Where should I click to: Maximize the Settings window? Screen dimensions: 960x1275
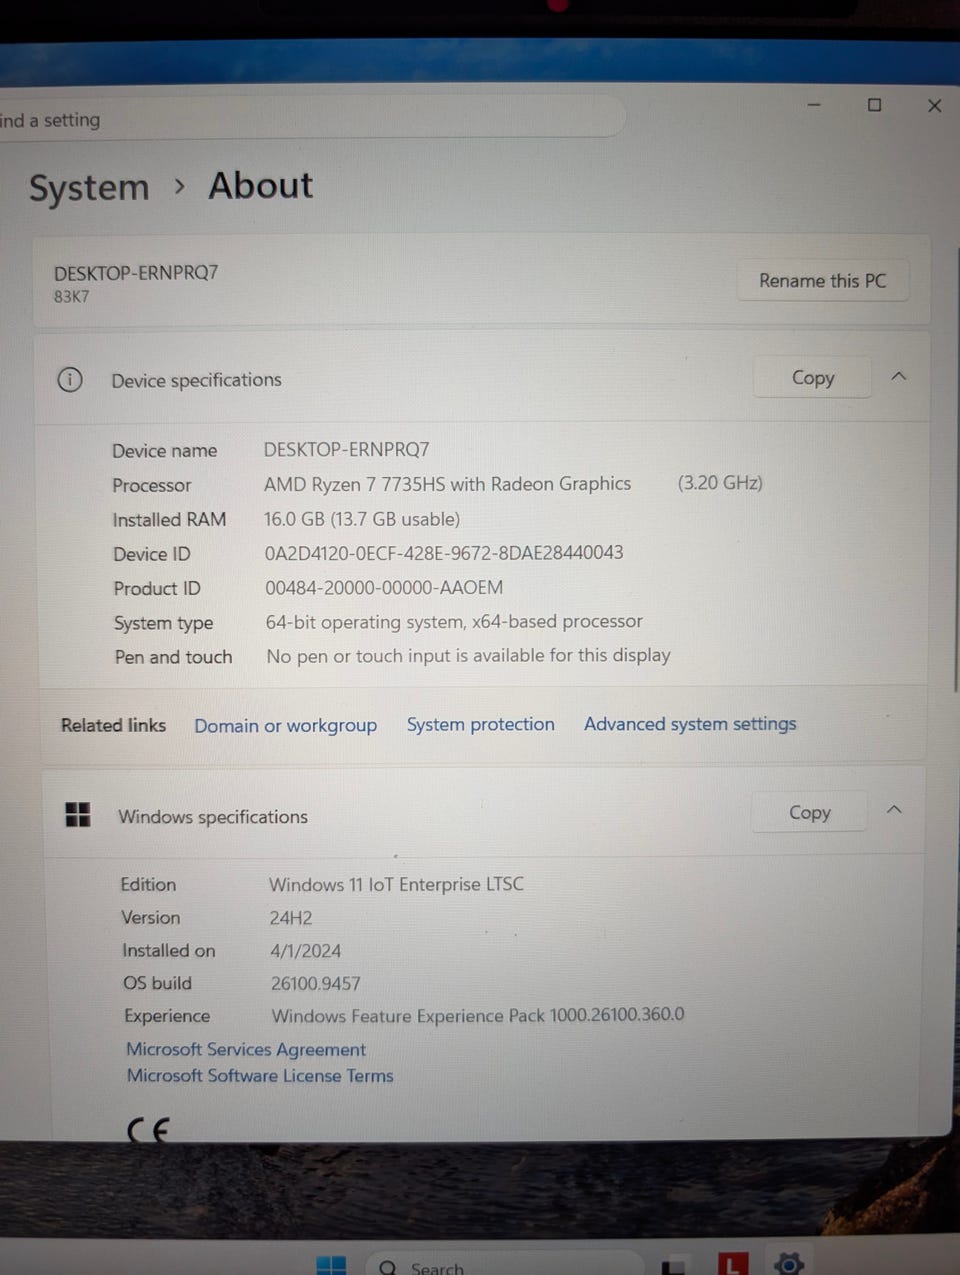[874, 105]
